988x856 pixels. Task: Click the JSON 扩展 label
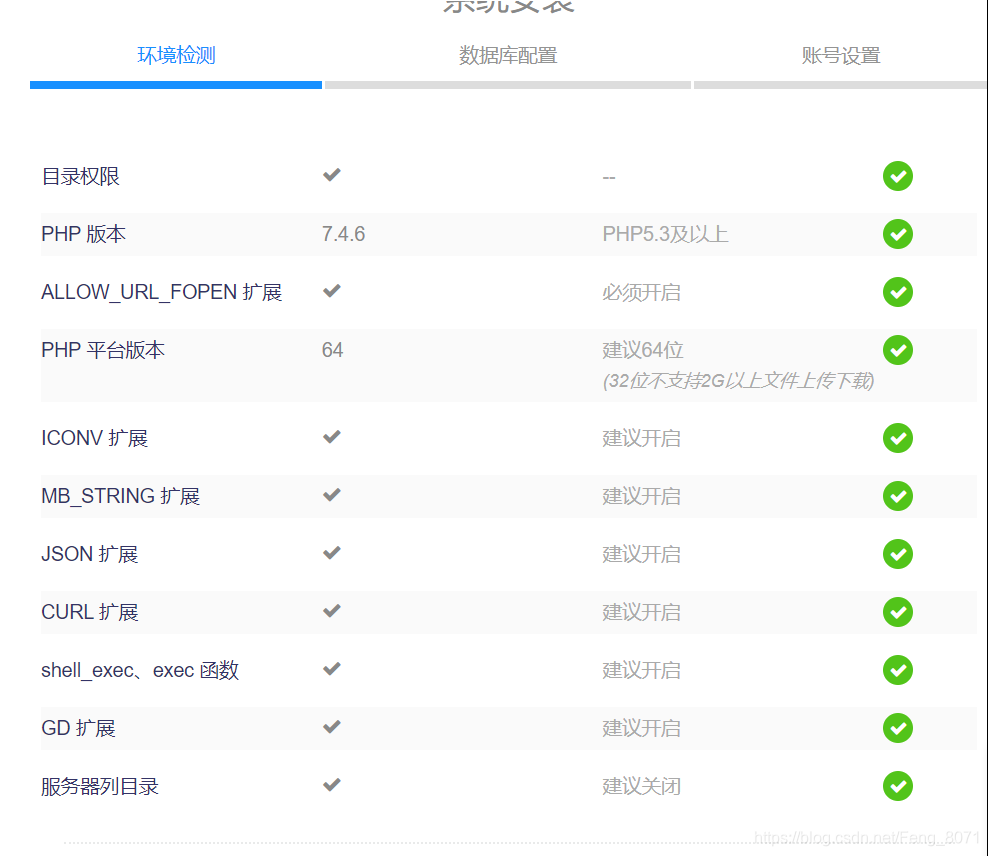[89, 554]
